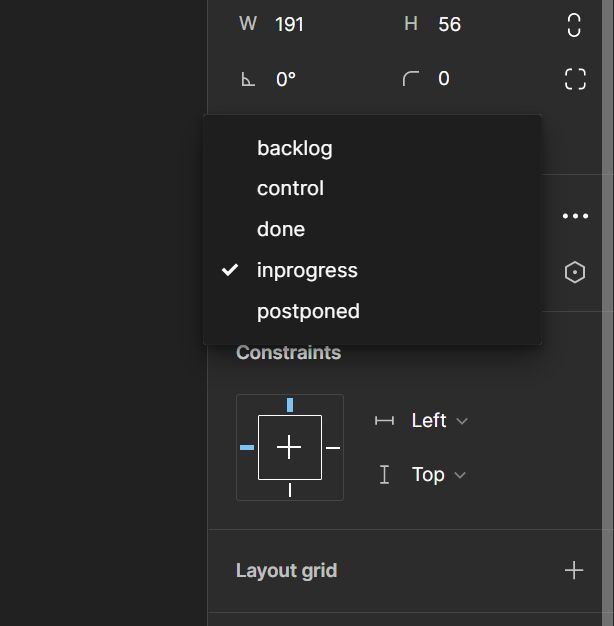This screenshot has height=626, width=614.
Task: Click the vertical constraint icon beside Top
Action: click(x=384, y=475)
